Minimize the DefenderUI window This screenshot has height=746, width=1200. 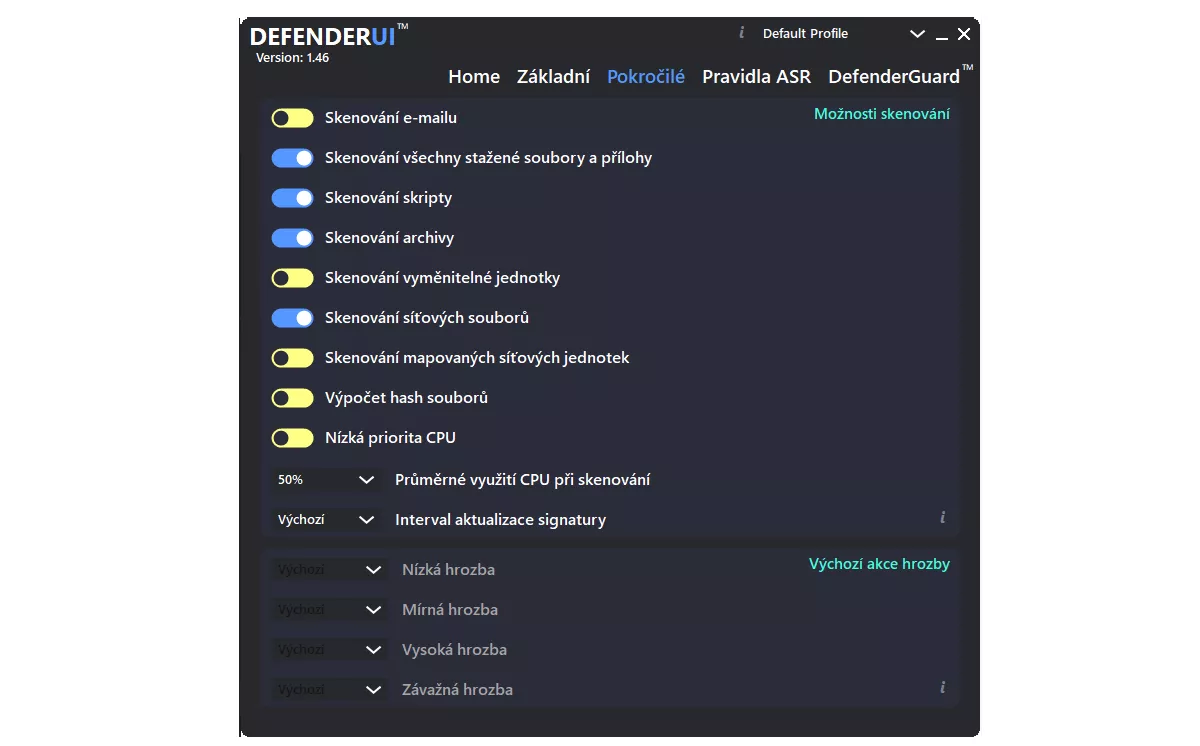pyautogui.click(x=942, y=36)
